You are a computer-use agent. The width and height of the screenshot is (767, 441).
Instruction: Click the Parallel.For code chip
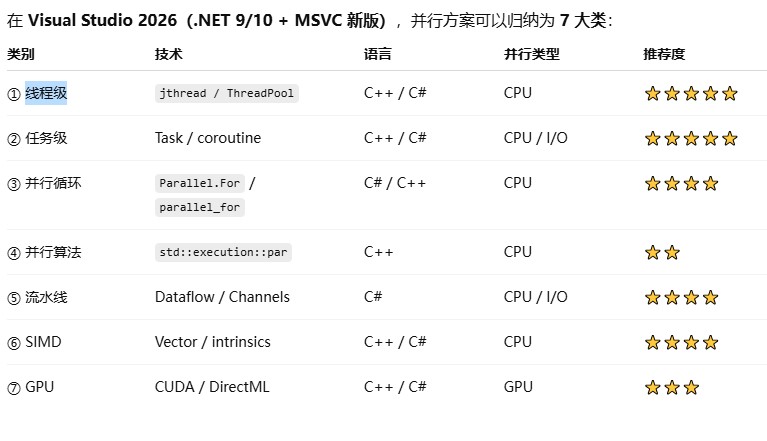201,184
